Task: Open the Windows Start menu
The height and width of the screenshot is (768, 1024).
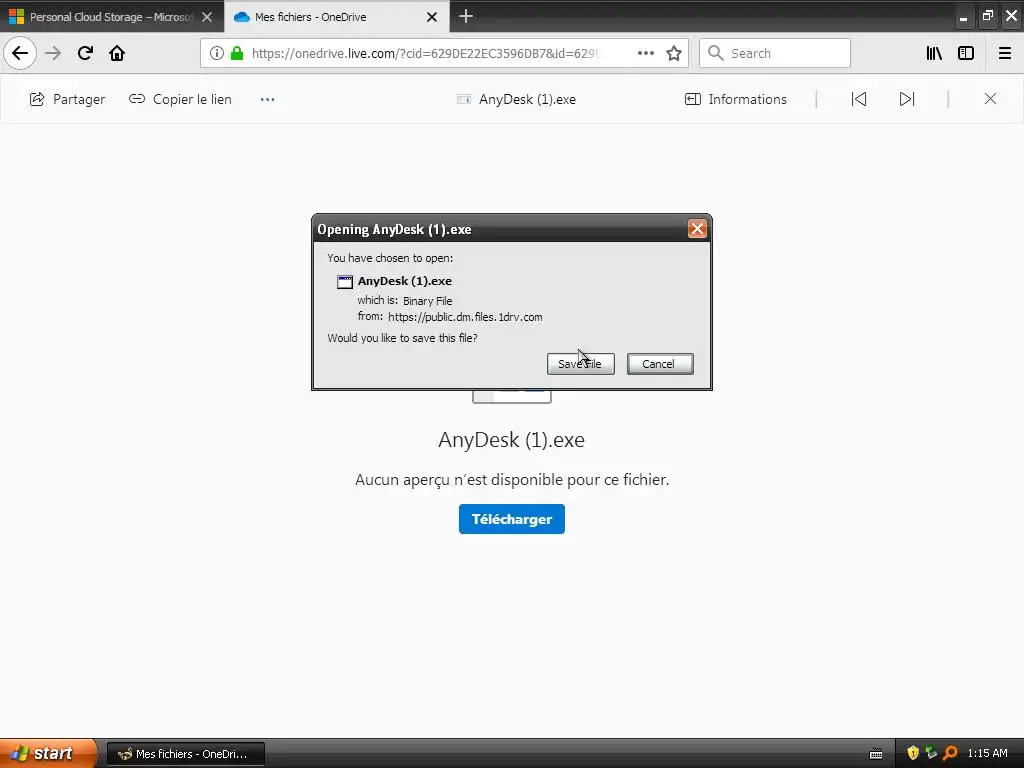Action: click(48, 753)
